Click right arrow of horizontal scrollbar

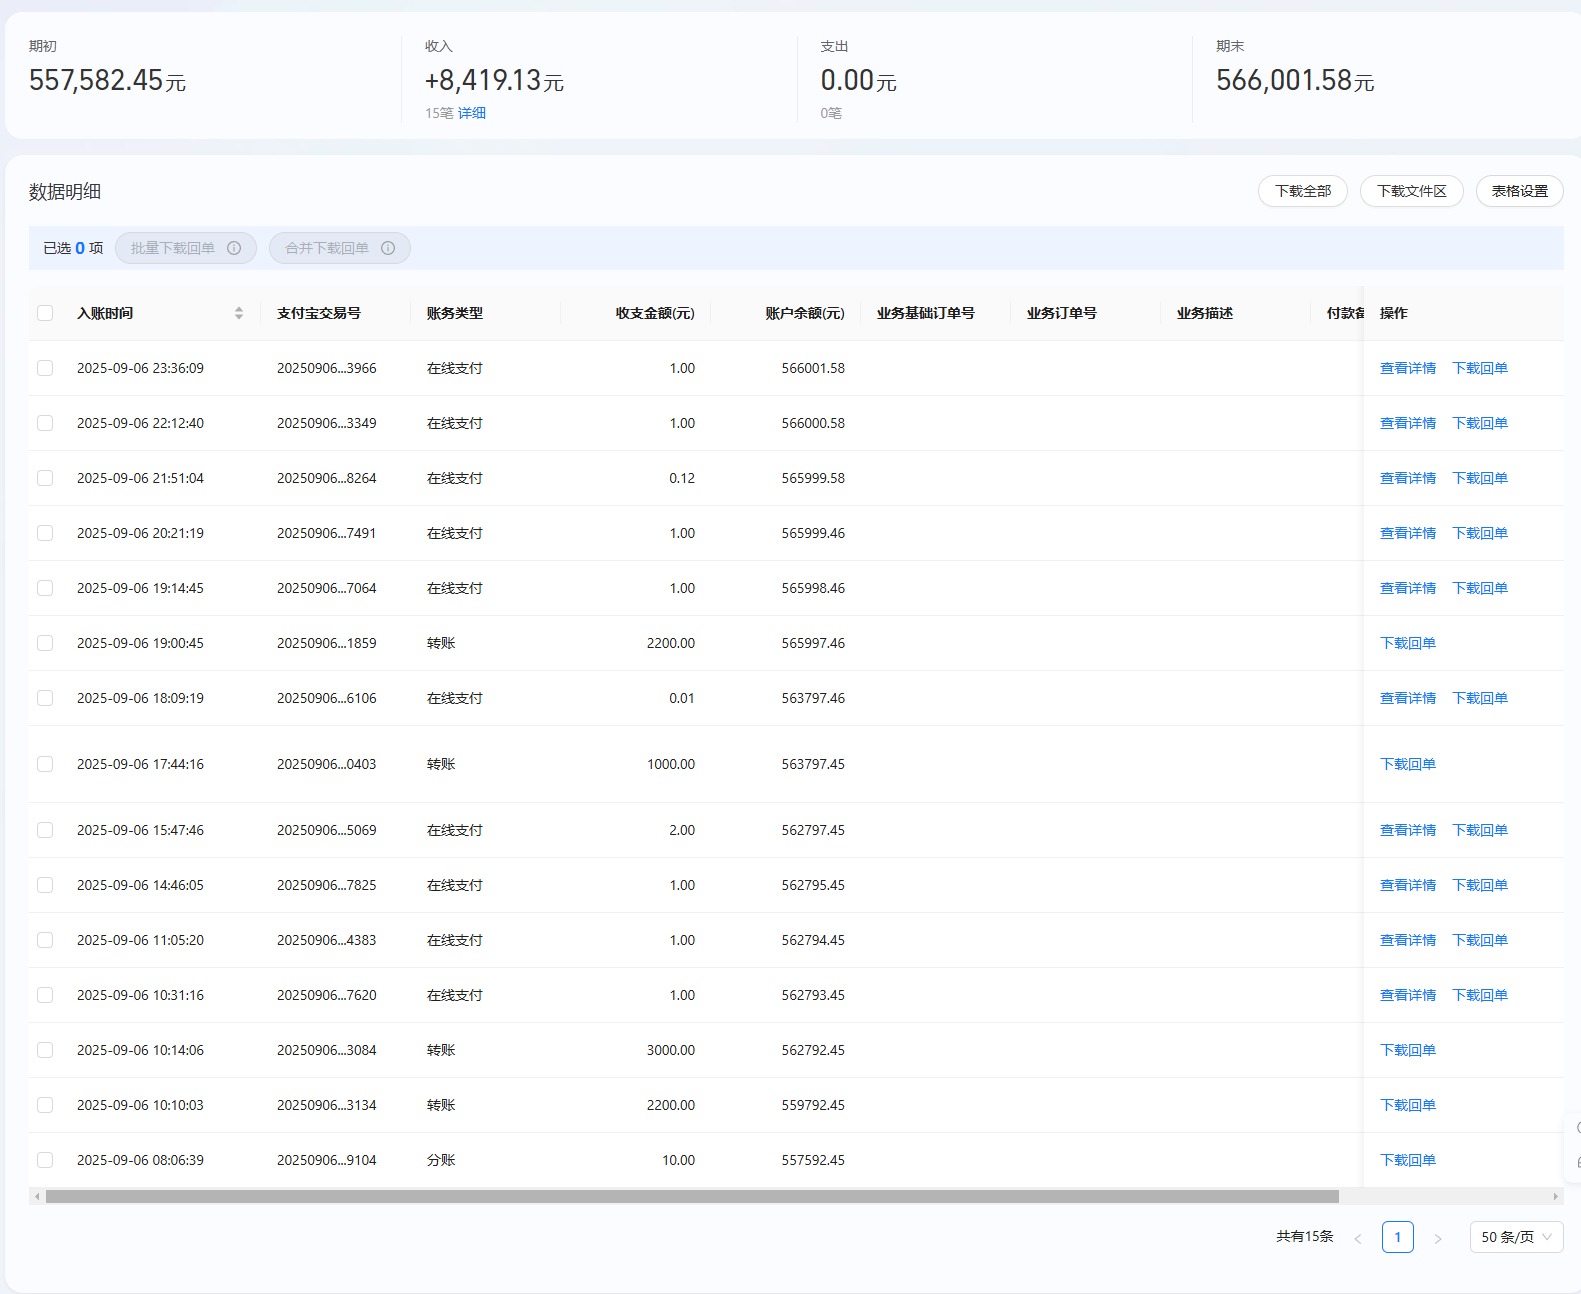tap(1555, 1196)
